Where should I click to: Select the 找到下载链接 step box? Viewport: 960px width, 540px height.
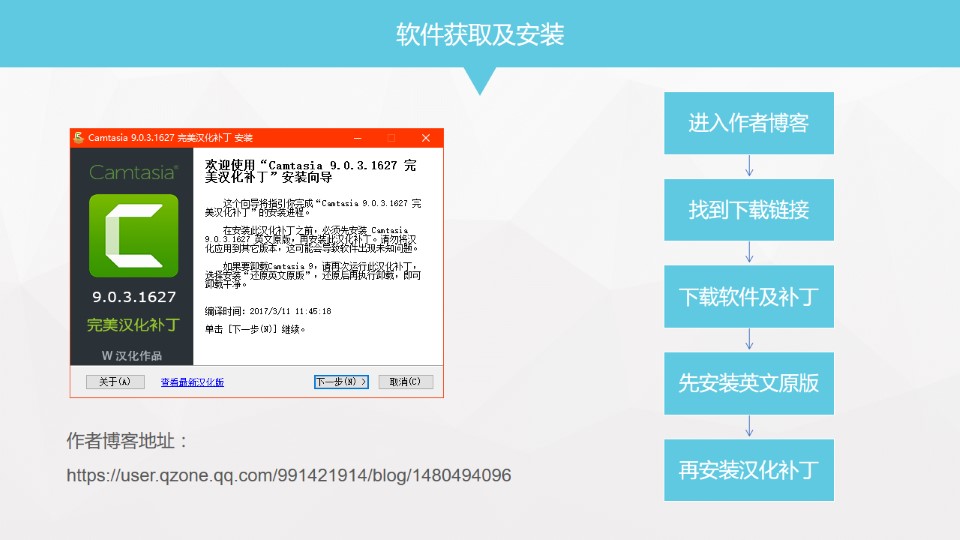[x=748, y=210]
